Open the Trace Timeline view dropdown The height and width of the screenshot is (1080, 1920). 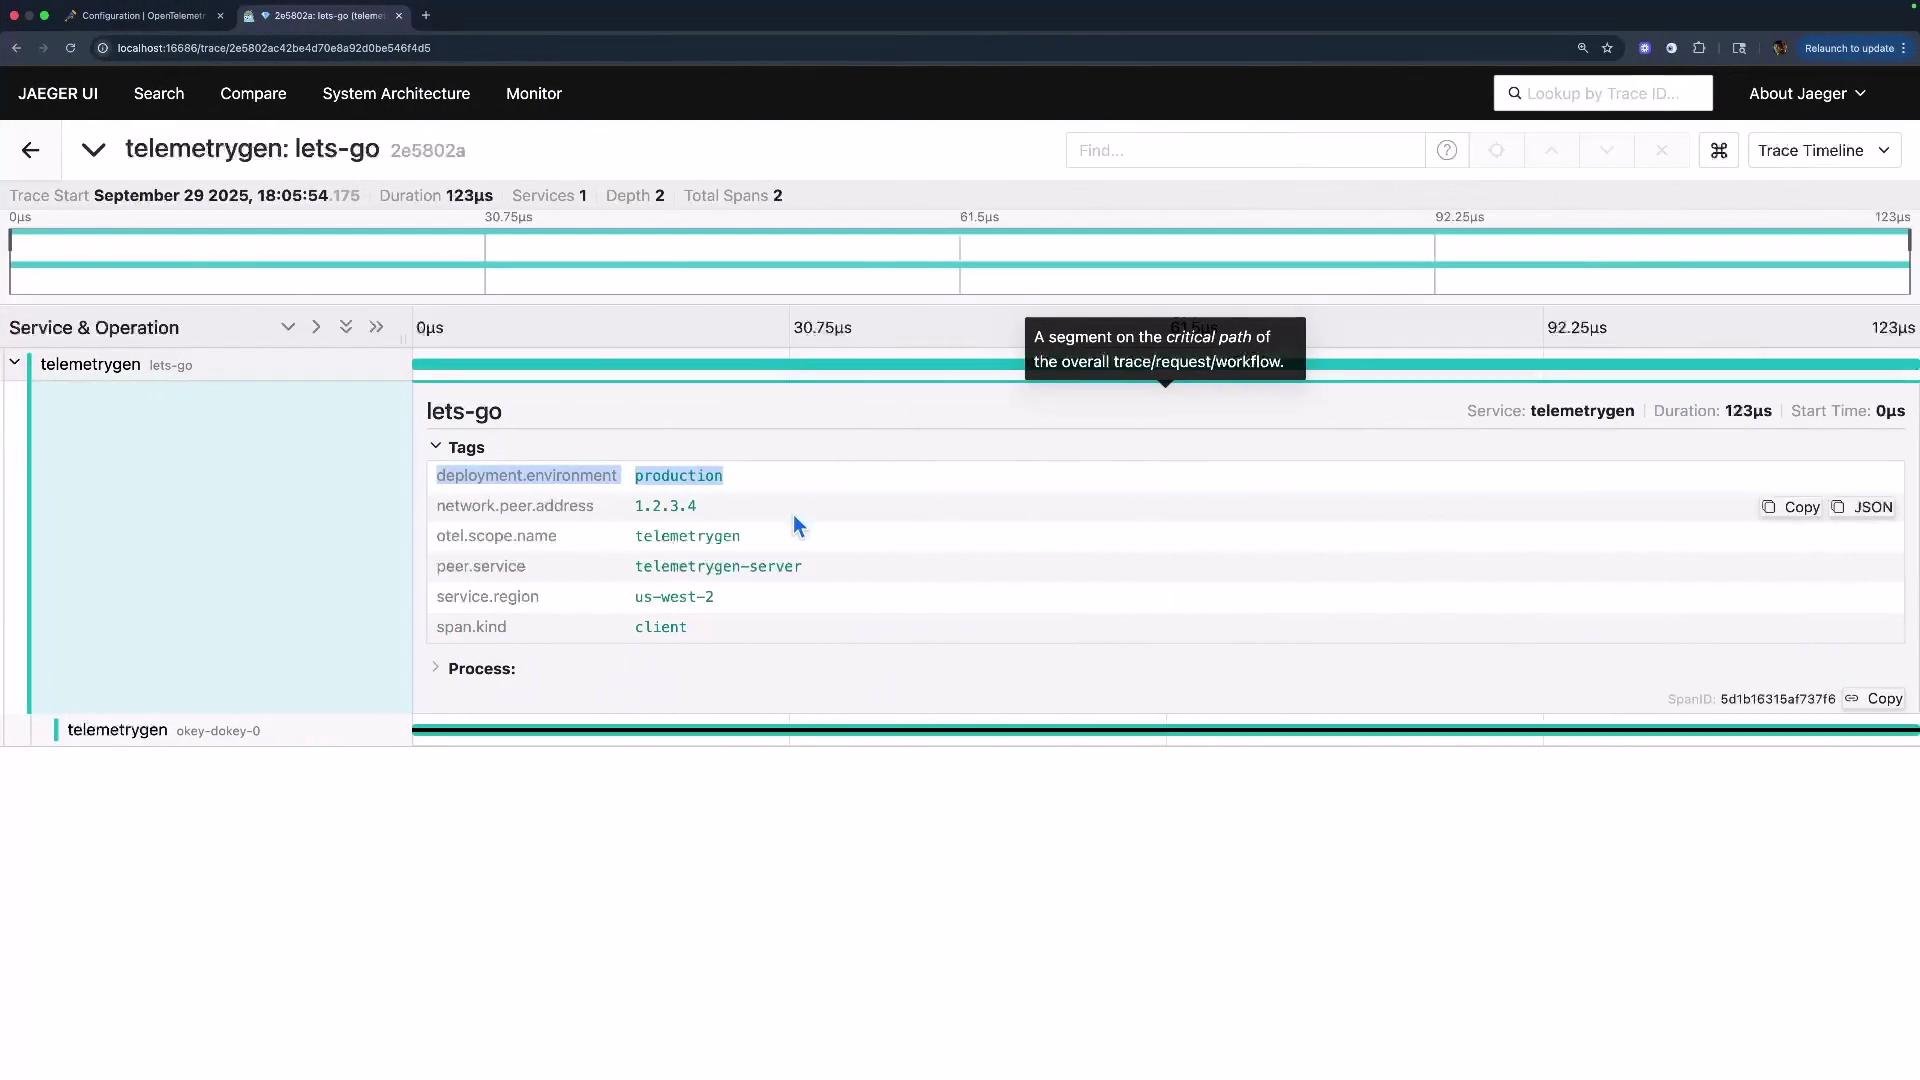point(1824,150)
